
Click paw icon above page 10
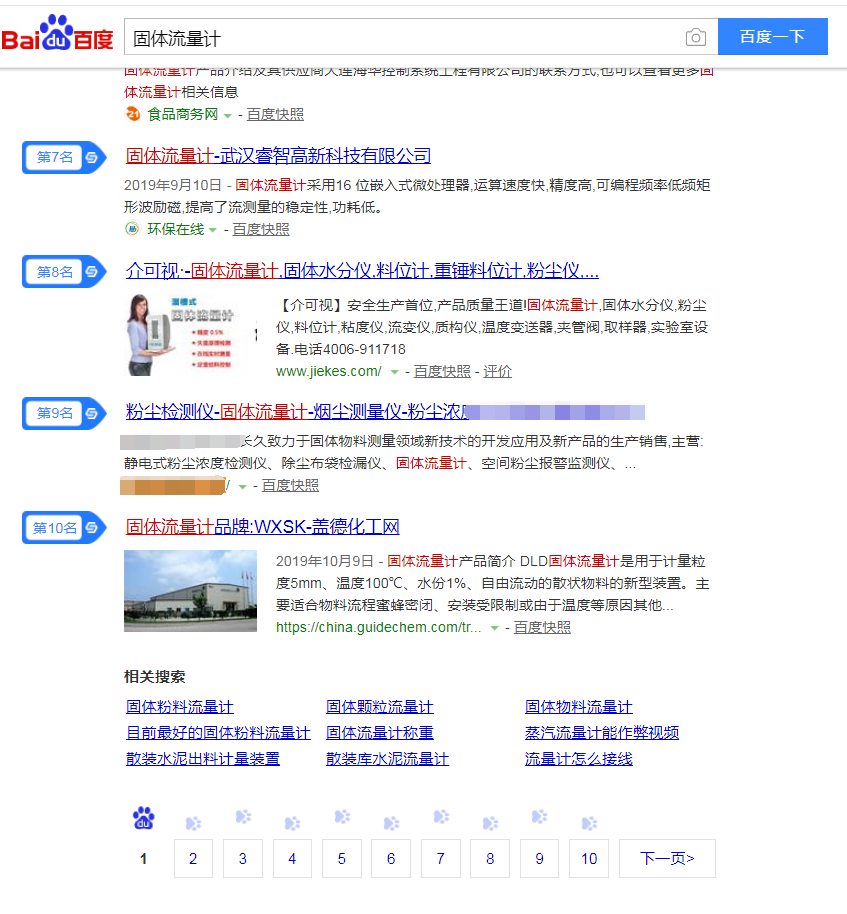(589, 823)
